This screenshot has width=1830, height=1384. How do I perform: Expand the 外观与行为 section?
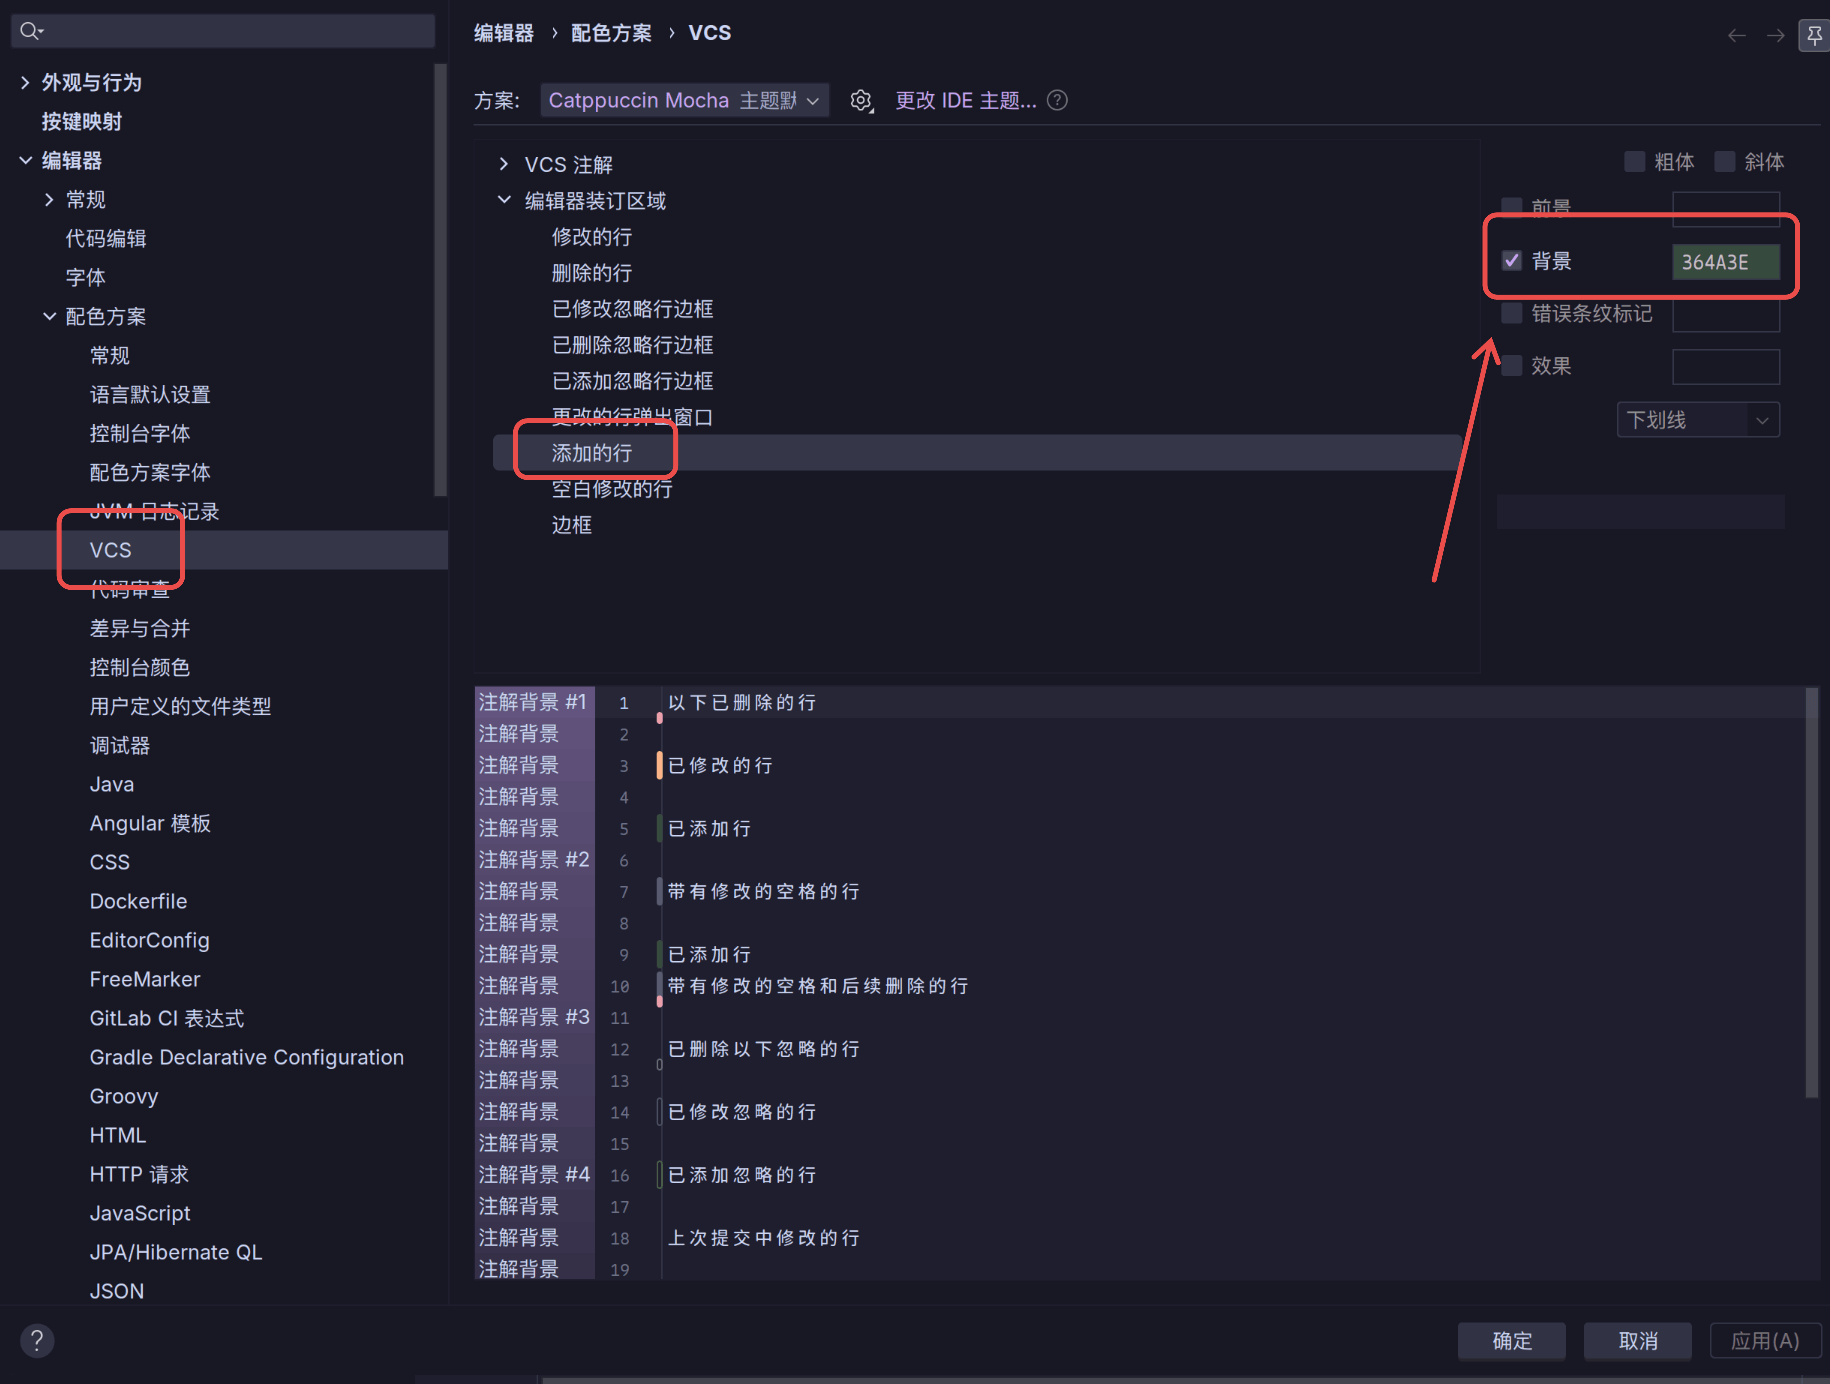(x=25, y=82)
